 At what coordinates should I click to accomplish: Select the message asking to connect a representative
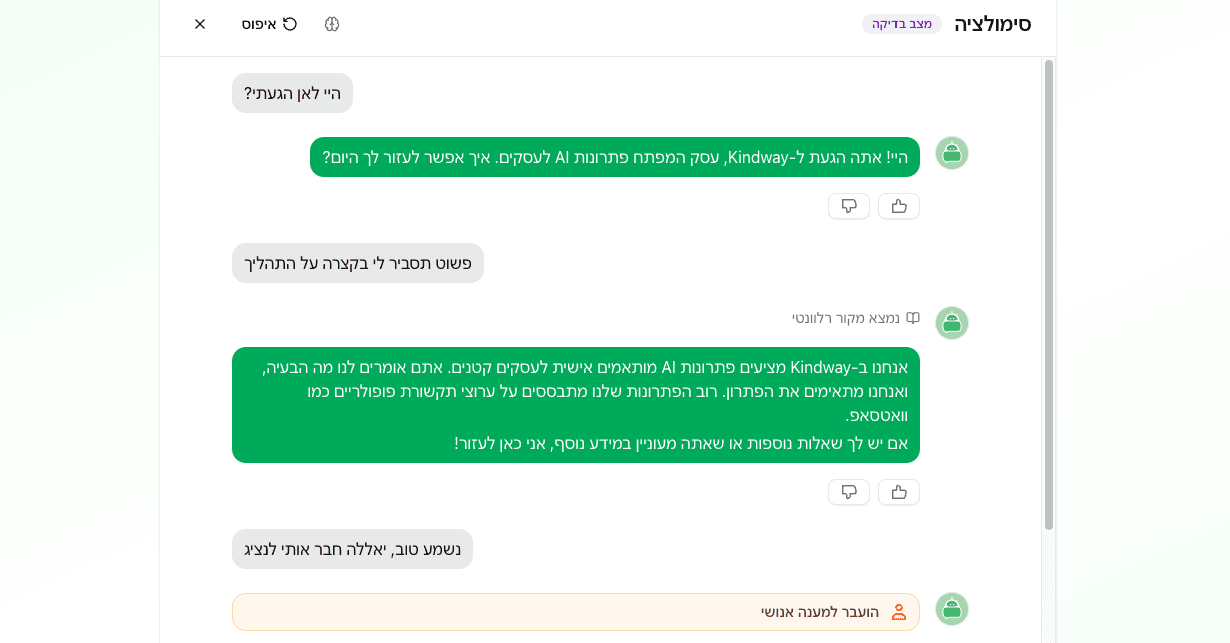352,549
